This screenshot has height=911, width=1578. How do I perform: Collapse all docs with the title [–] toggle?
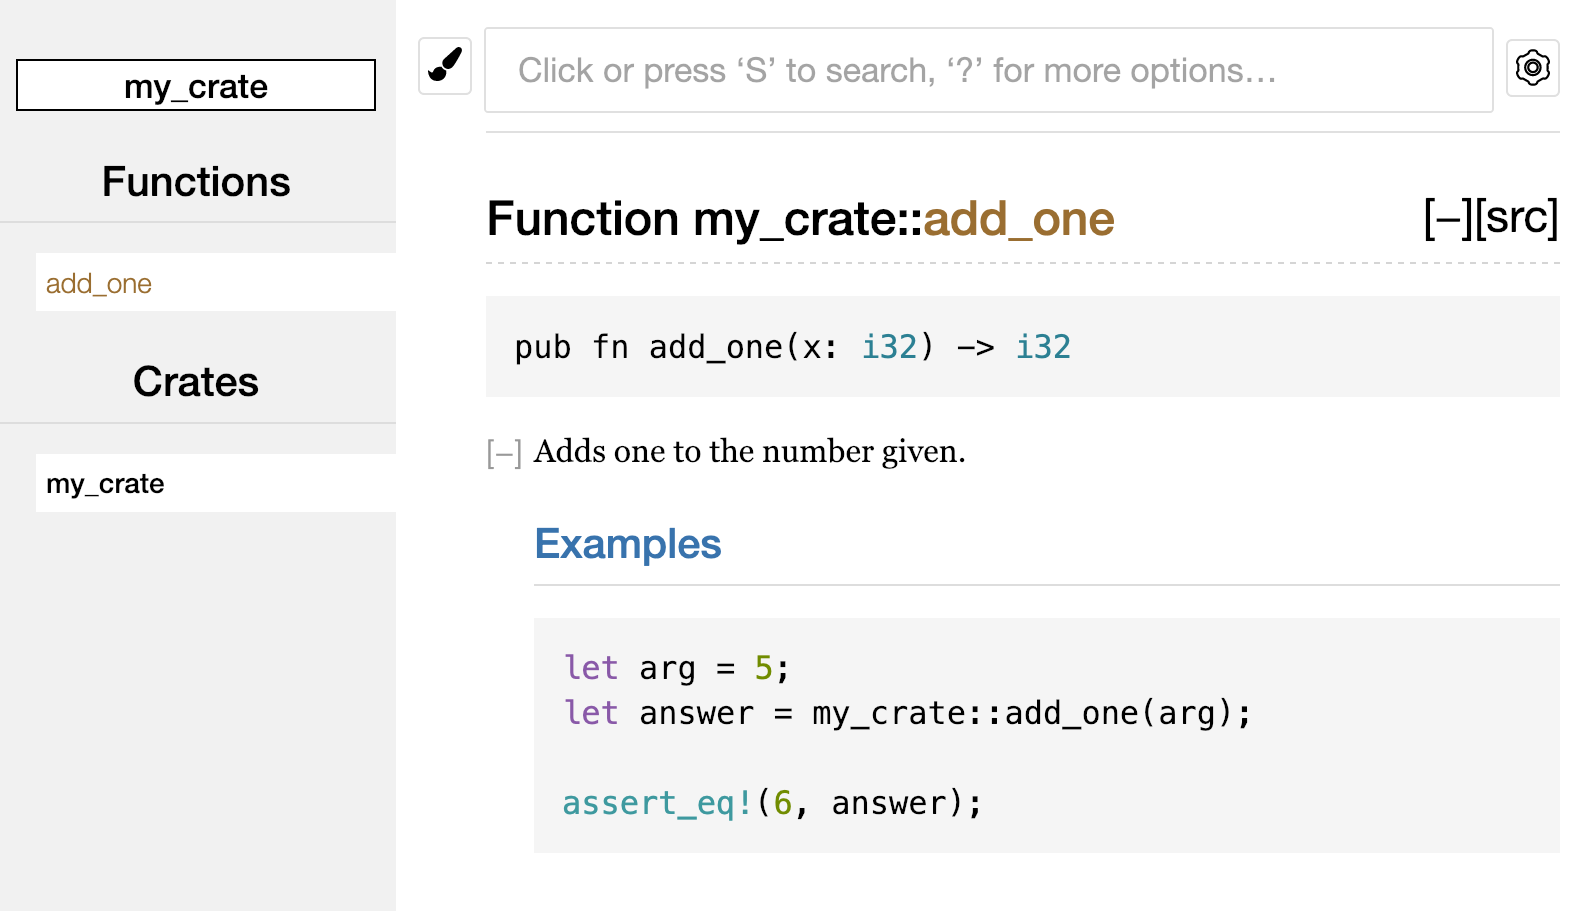tap(1447, 218)
